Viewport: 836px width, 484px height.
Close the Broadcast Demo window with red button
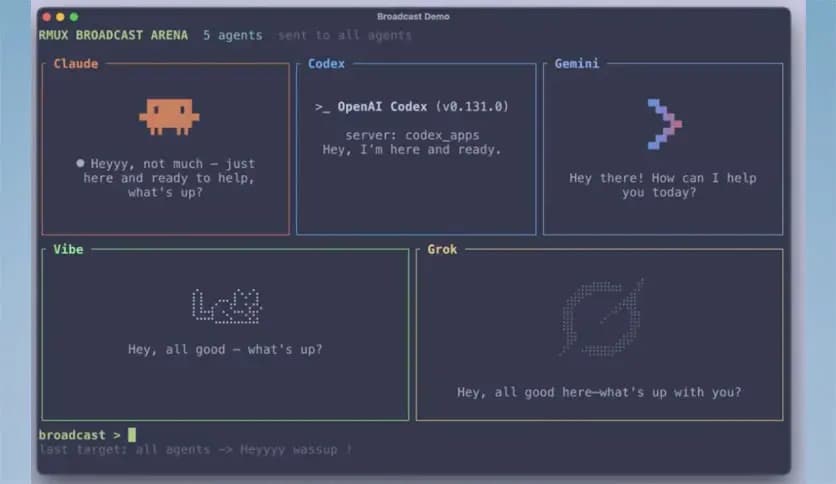[46, 17]
